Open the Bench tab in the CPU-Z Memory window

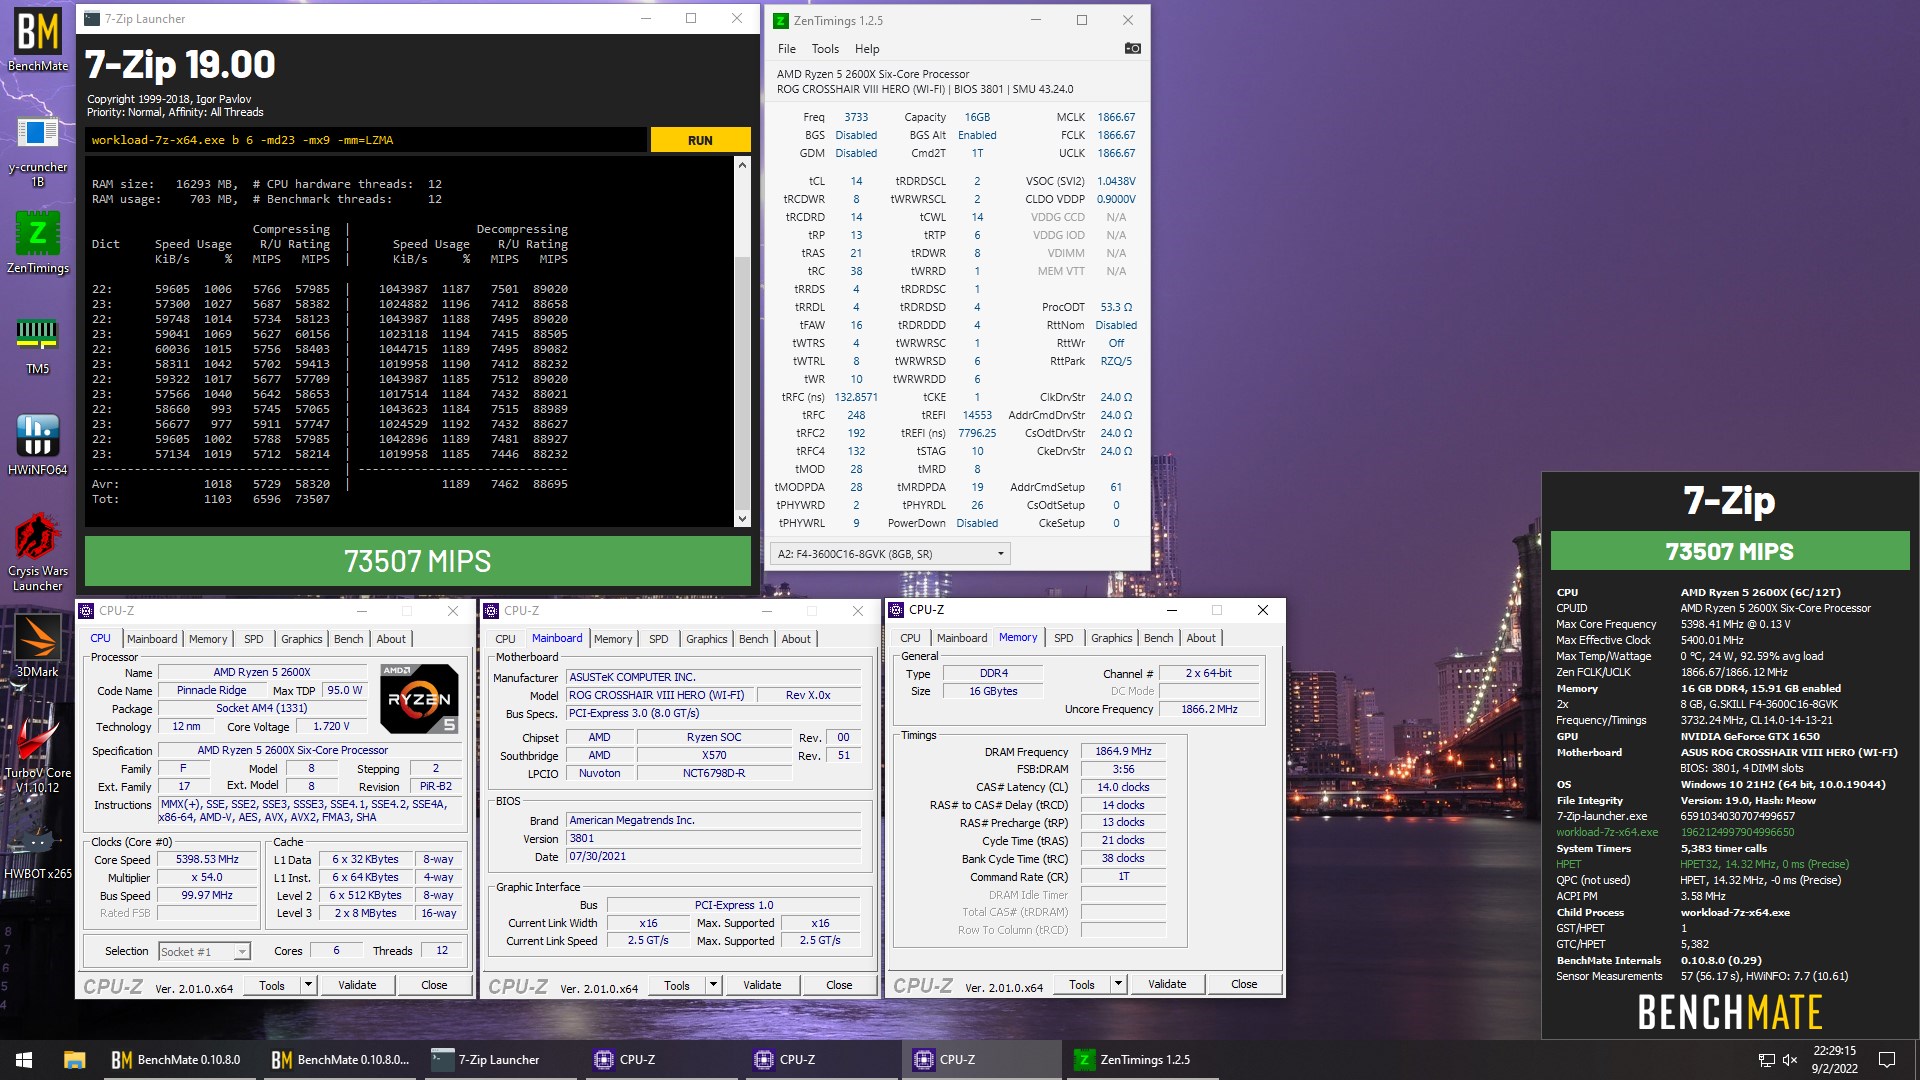(1158, 638)
